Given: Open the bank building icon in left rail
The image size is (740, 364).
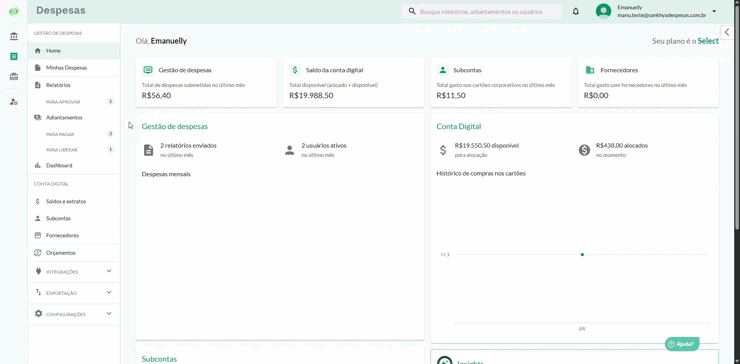Looking at the screenshot, I should click(x=14, y=36).
